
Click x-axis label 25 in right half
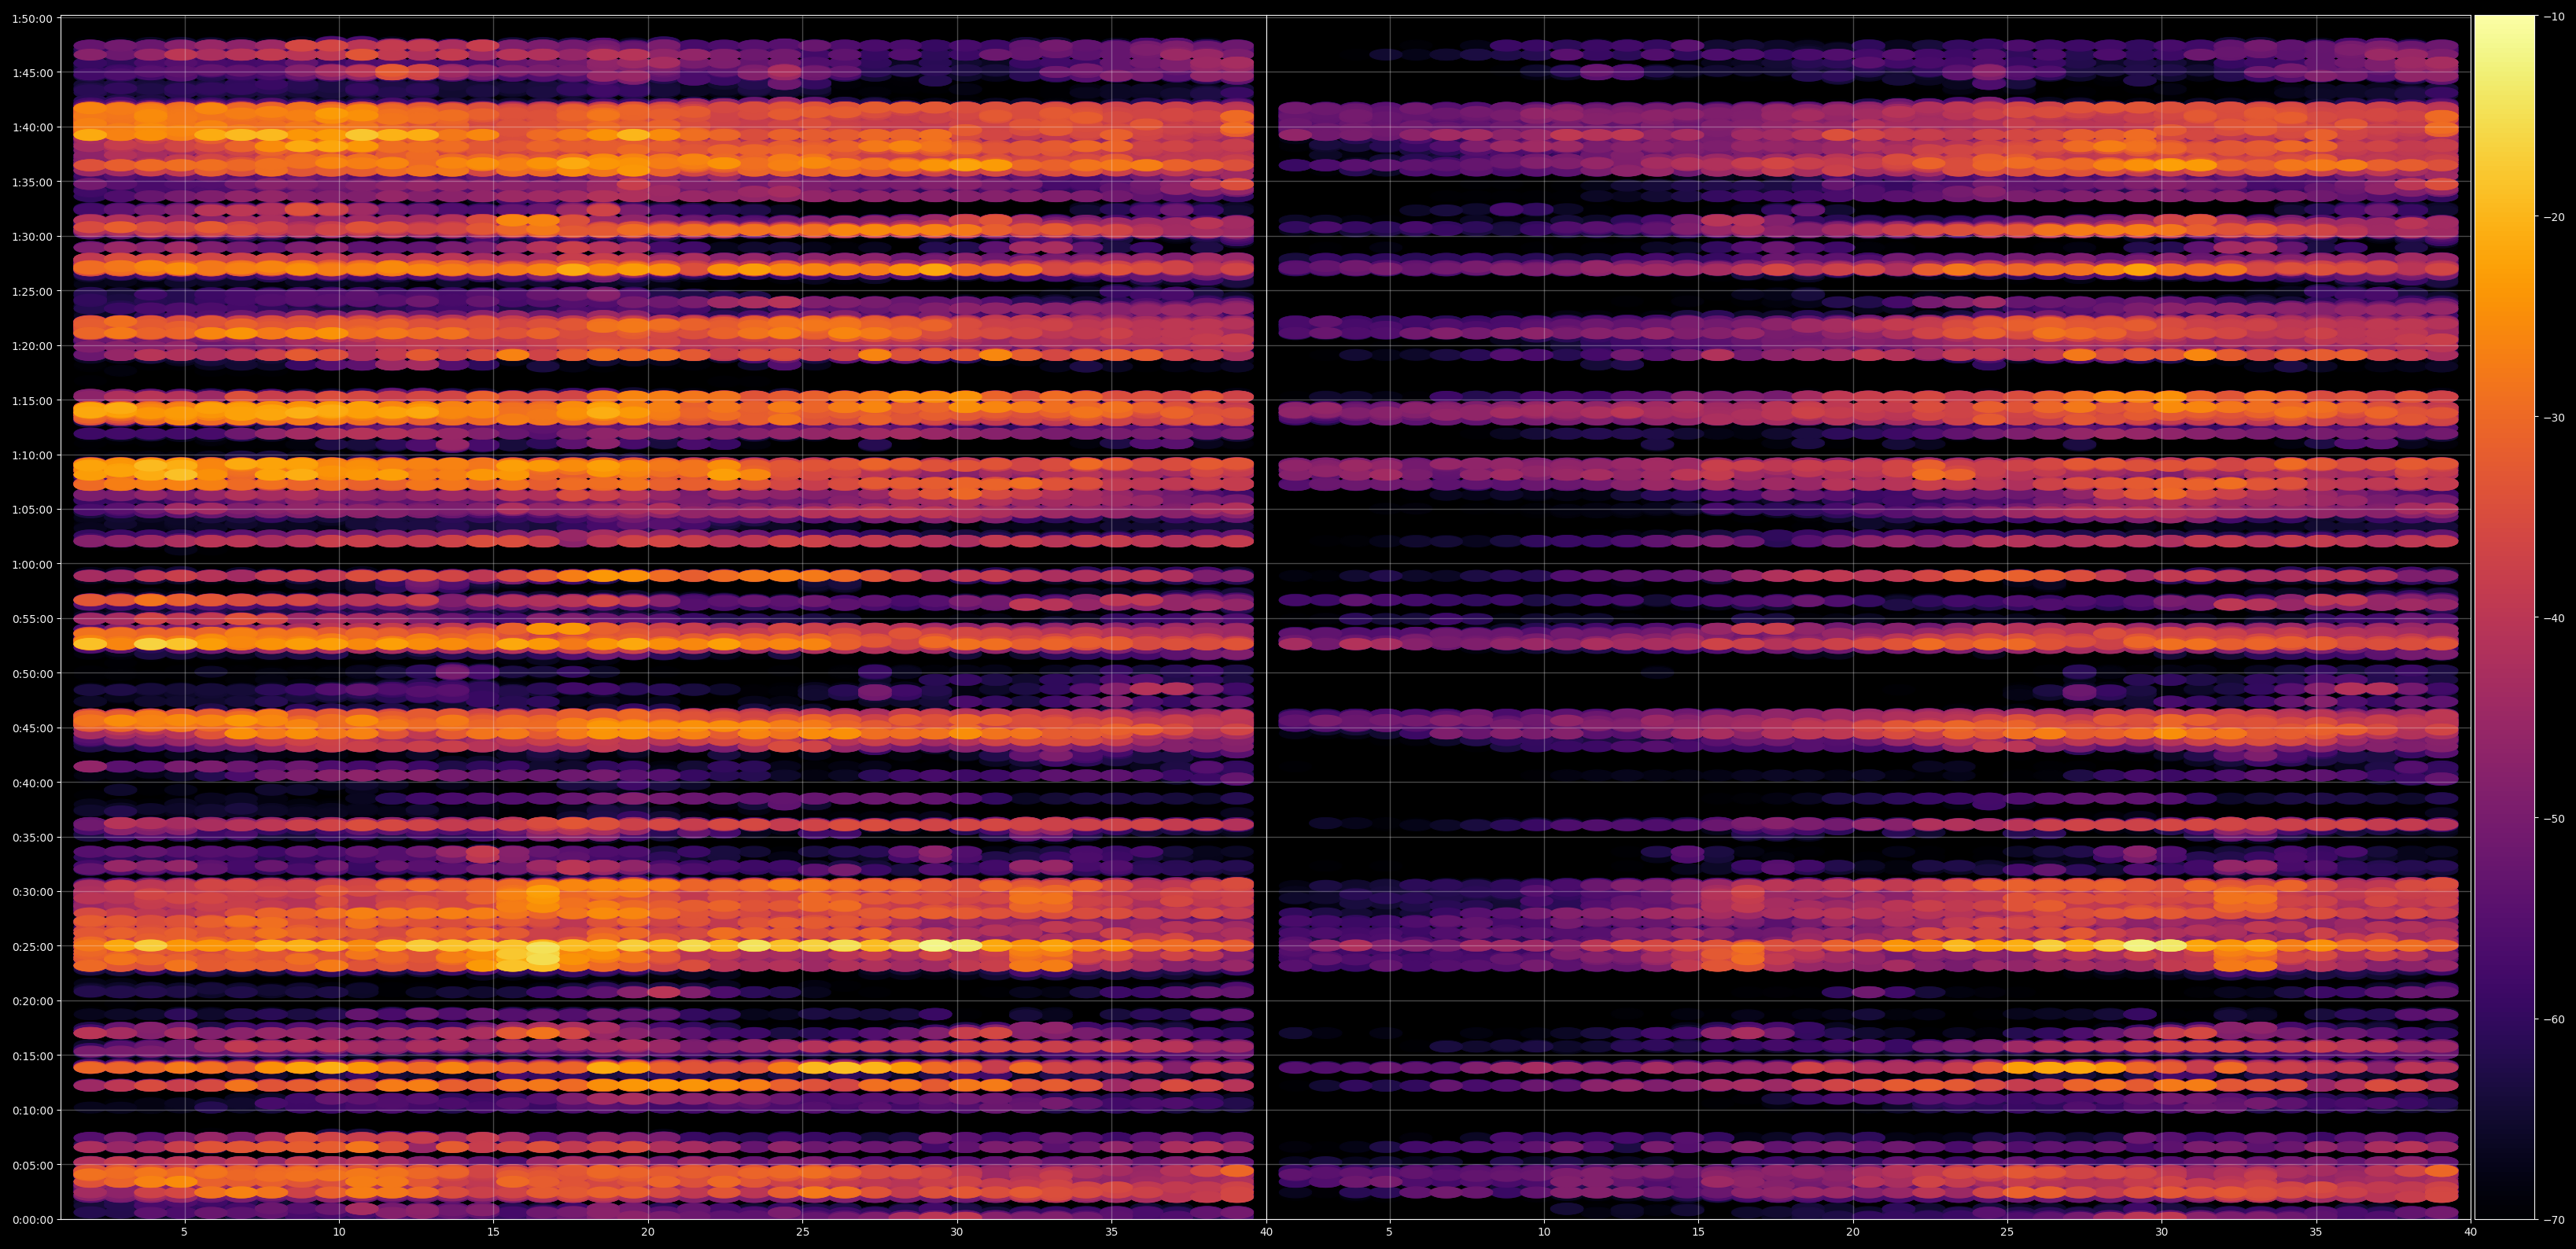(2007, 1232)
